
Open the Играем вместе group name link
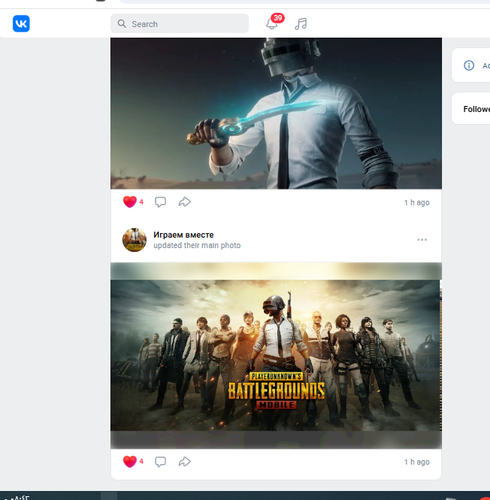(x=183, y=235)
